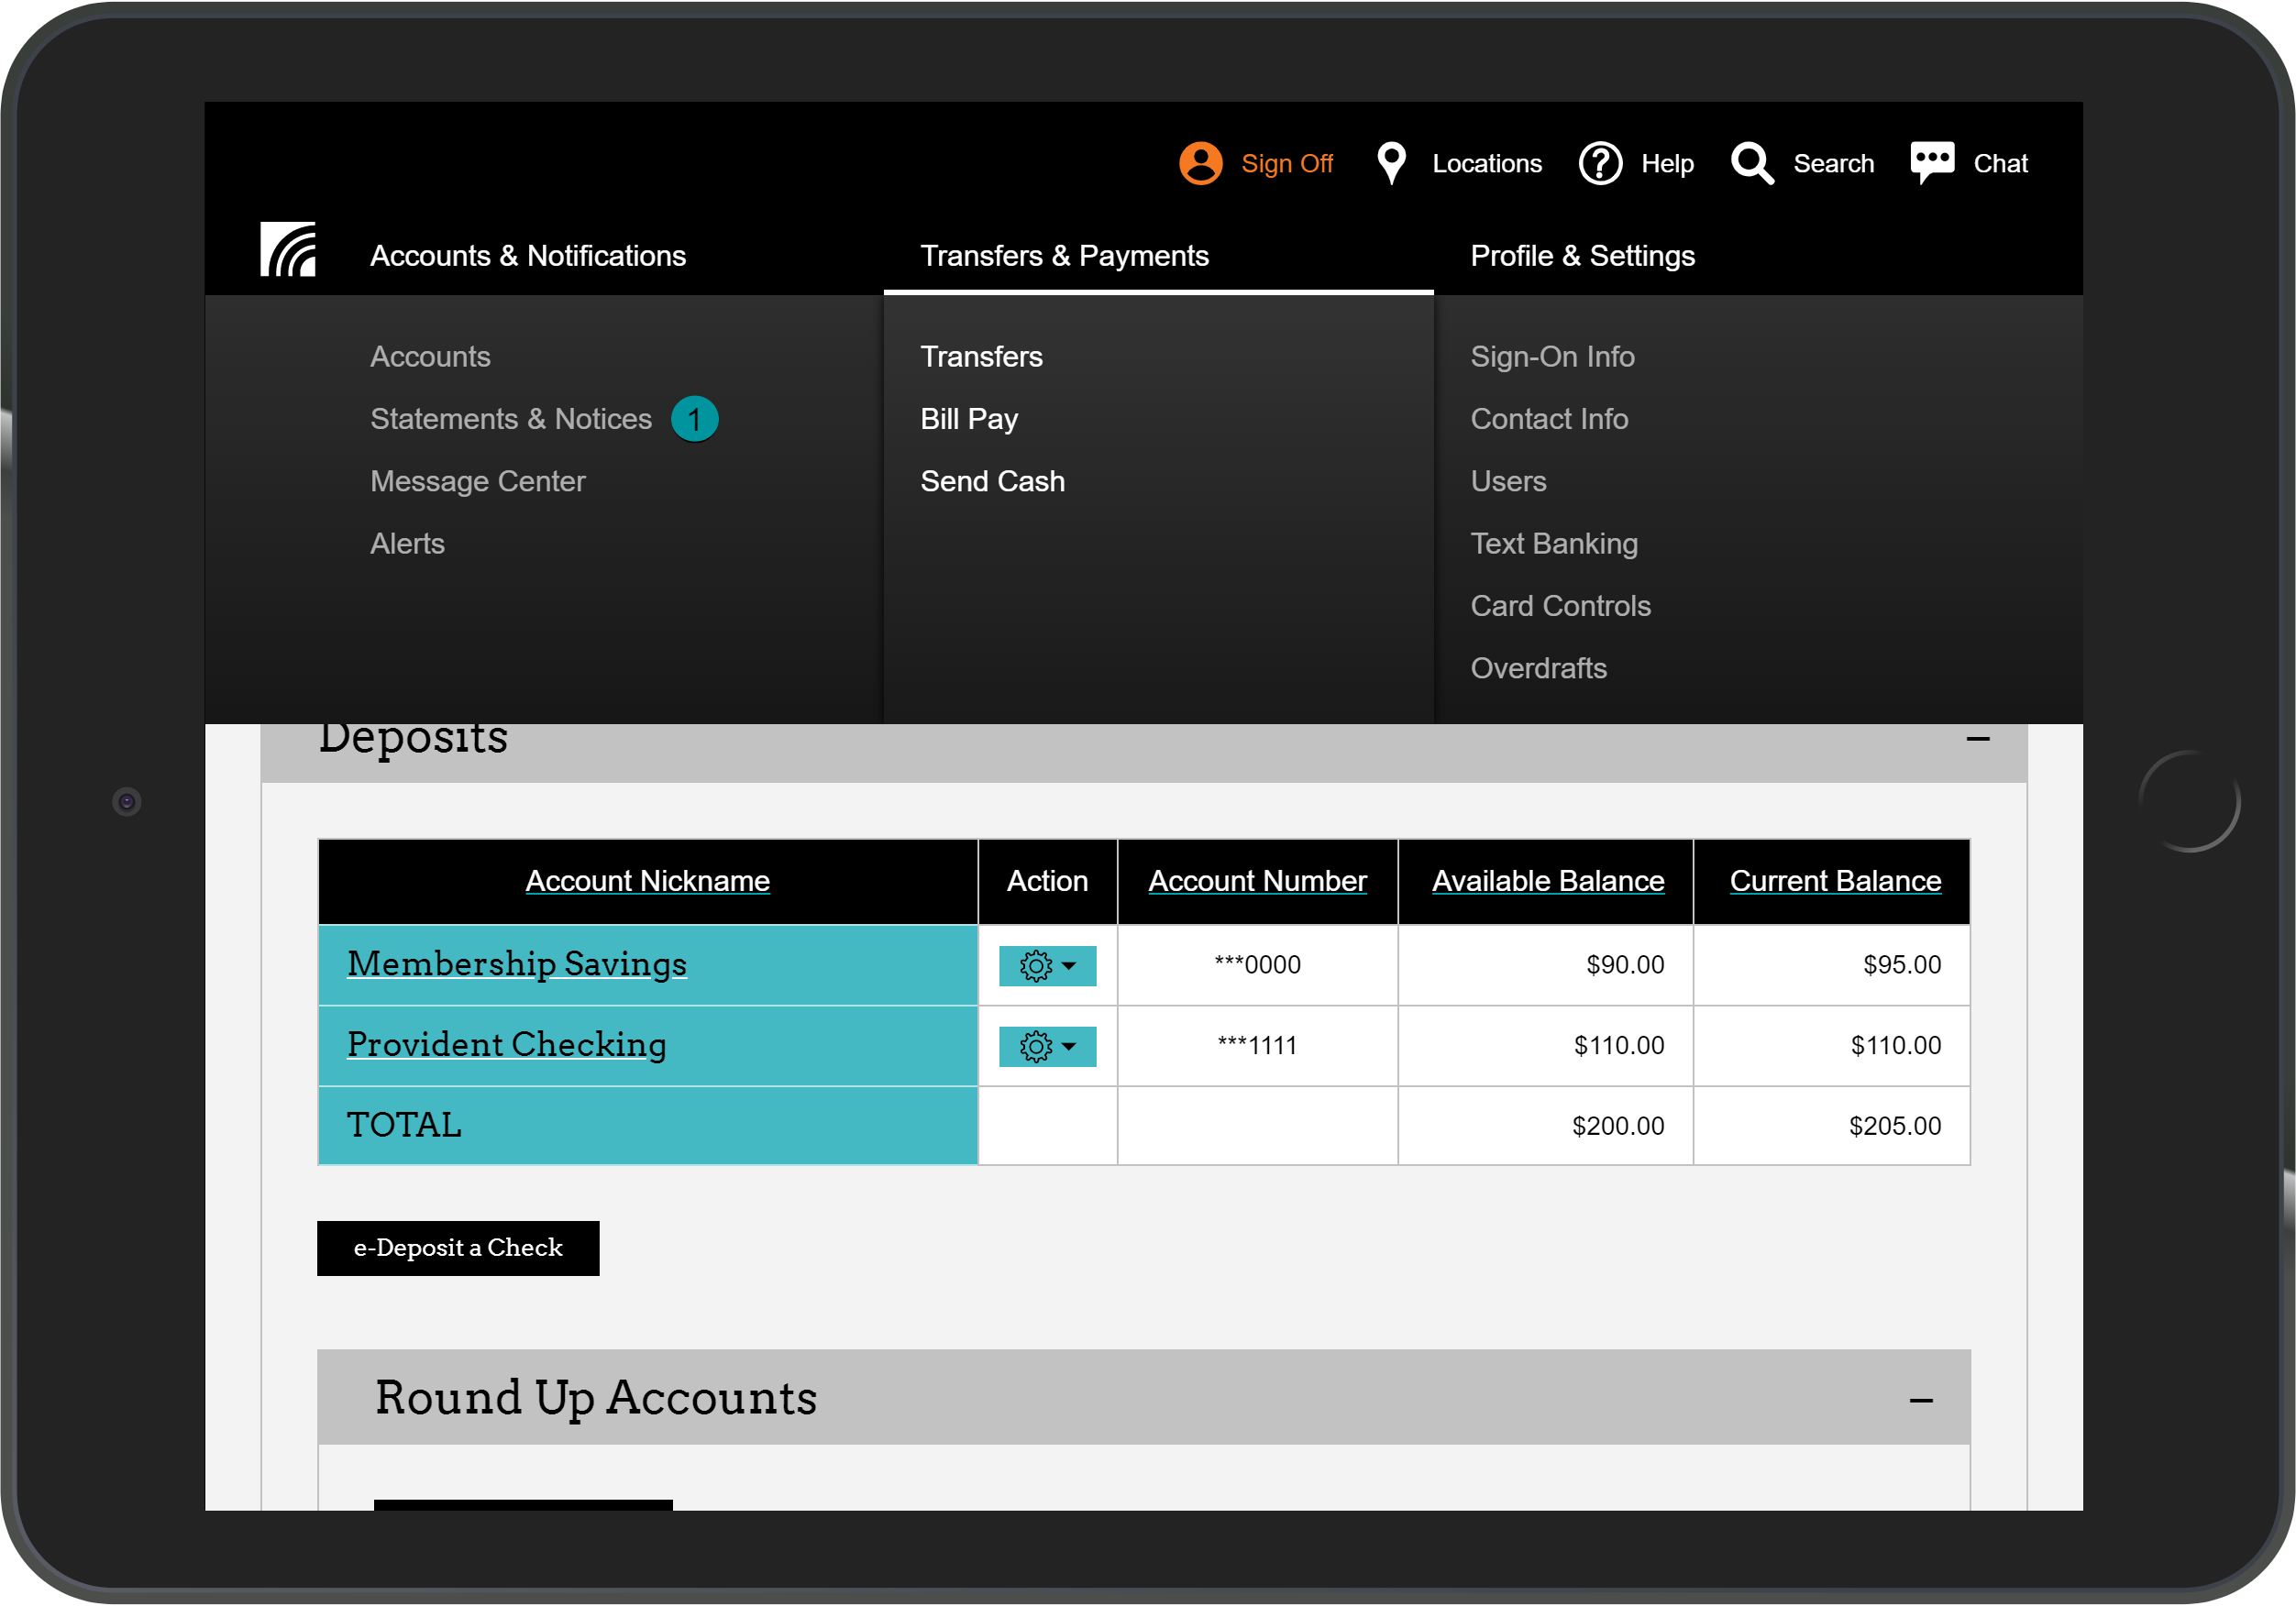Open Chat via the speech bubble icon
The image size is (2296, 1606).
click(x=1931, y=162)
